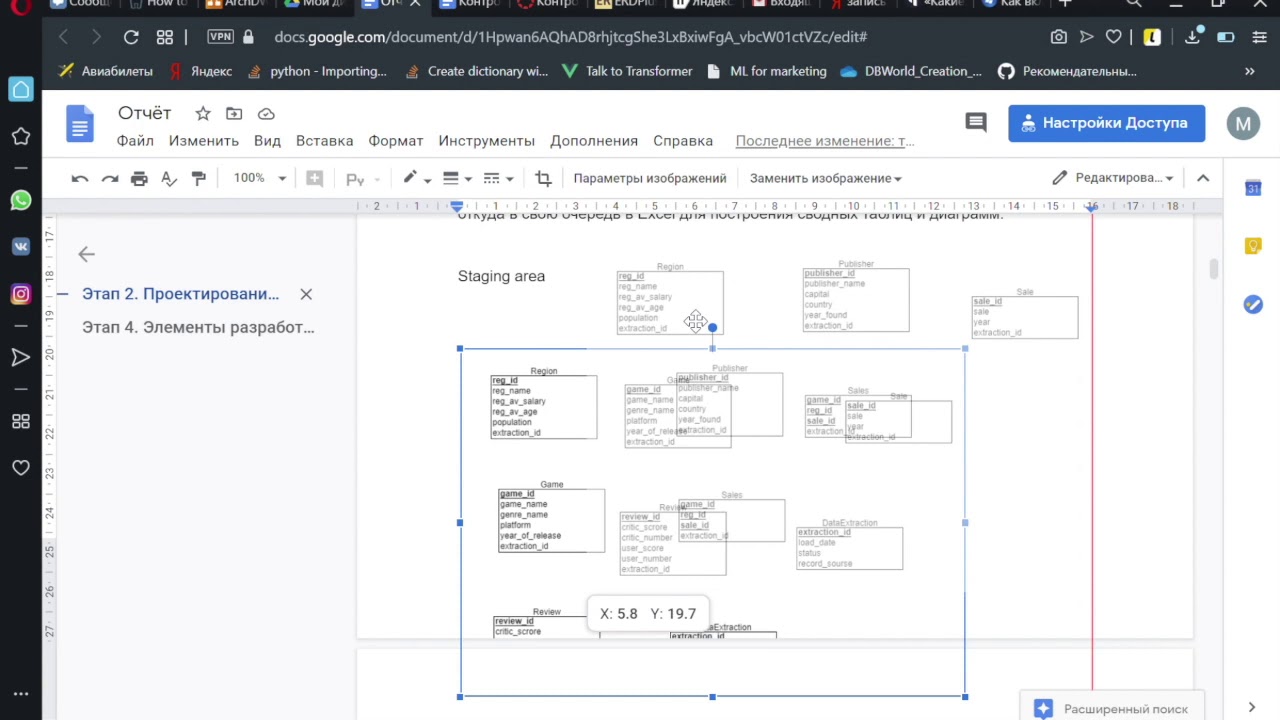1280x720 pixels.
Task: Open Google Calendar side panel icon
Action: point(1253,188)
